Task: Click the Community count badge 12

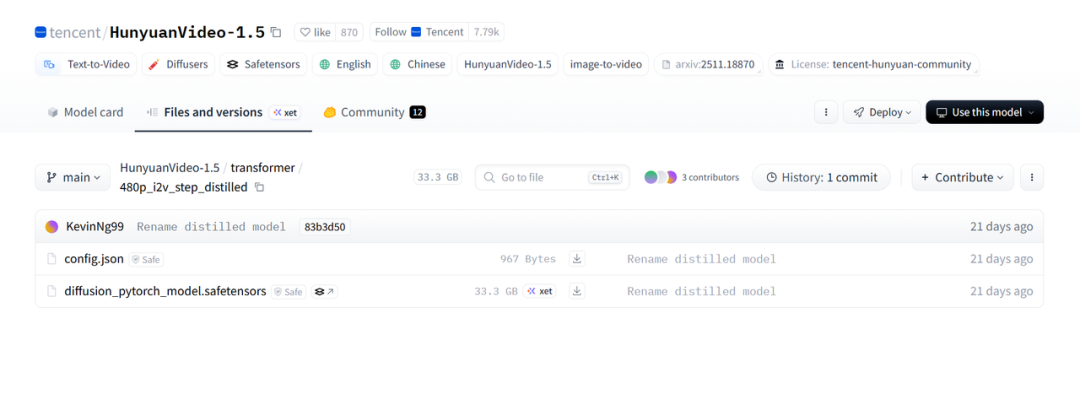Action: [x=417, y=112]
